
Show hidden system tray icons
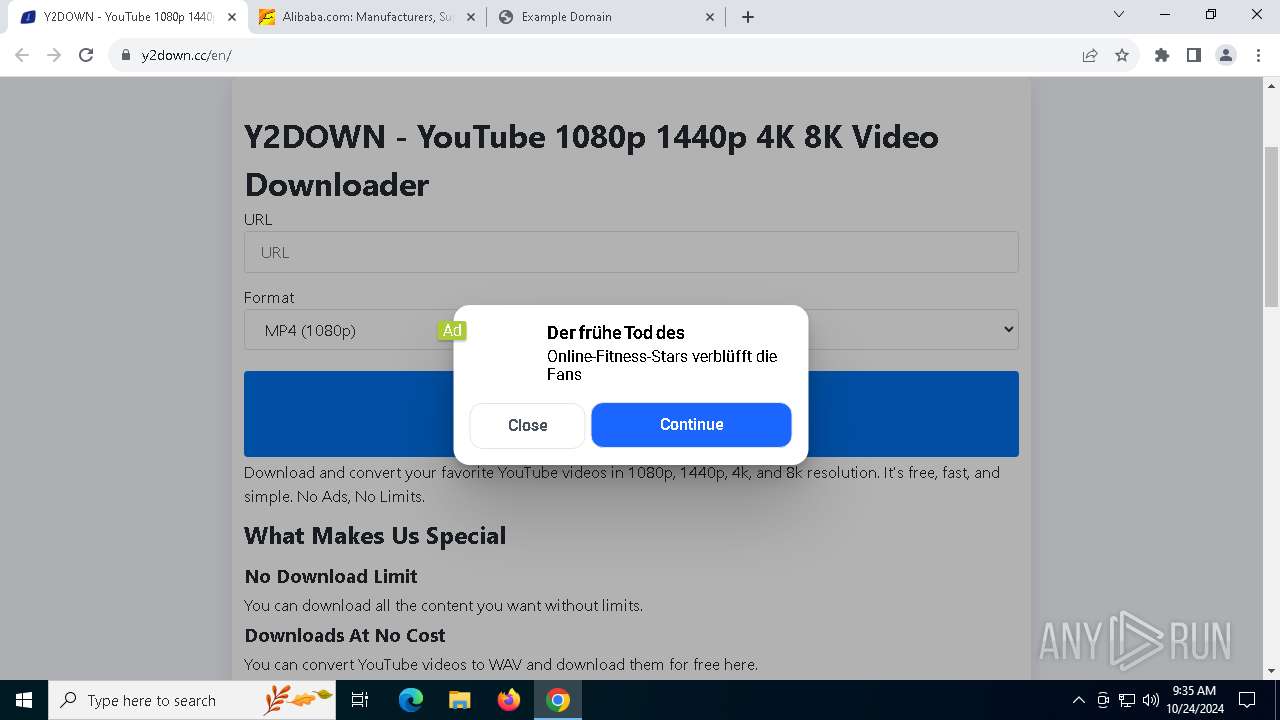click(x=1078, y=700)
